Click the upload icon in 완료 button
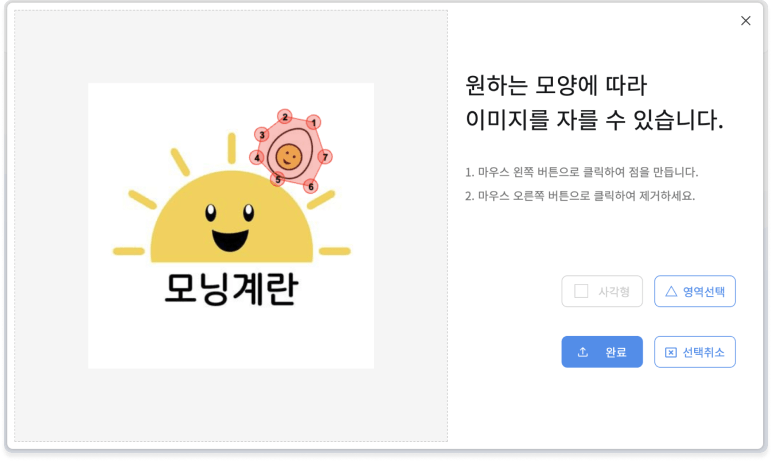Image resolution: width=772 pixels, height=461 pixels. coord(583,352)
